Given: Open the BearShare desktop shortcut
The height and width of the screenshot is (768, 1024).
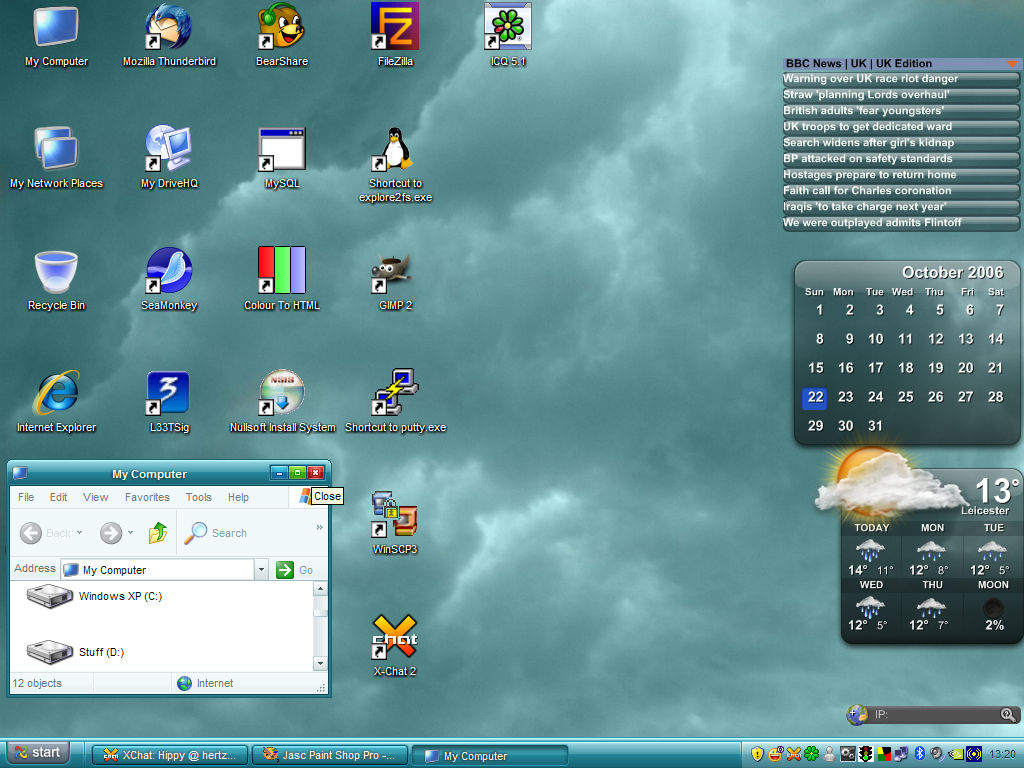Looking at the screenshot, I should click(281, 35).
